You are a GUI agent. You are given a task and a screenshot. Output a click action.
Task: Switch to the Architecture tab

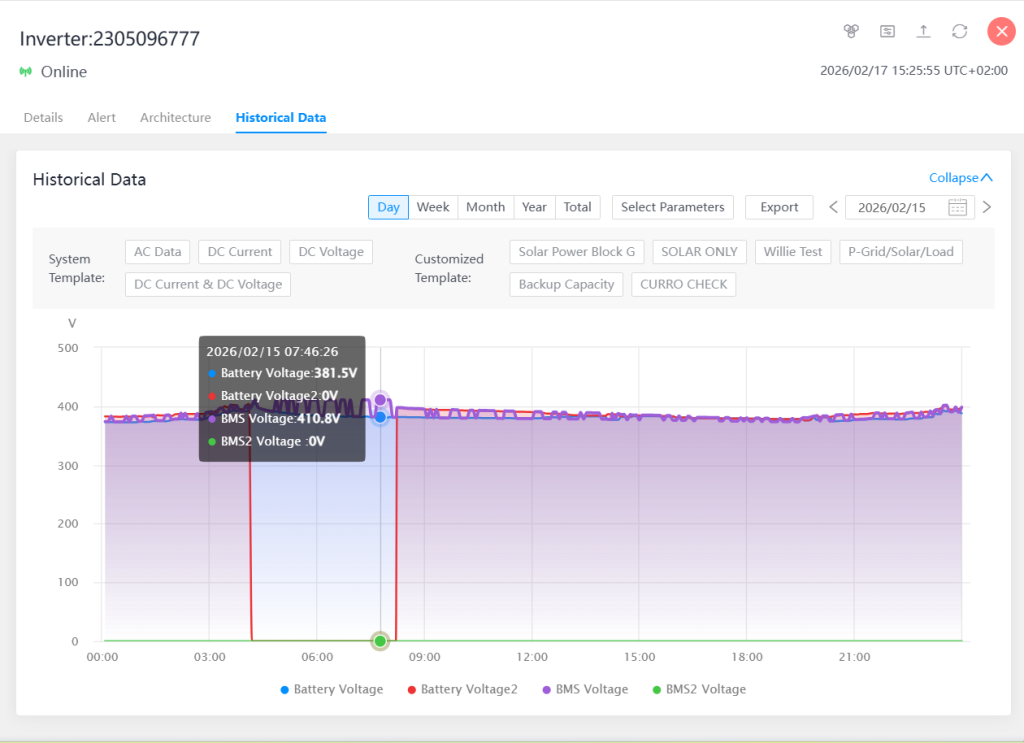click(175, 117)
